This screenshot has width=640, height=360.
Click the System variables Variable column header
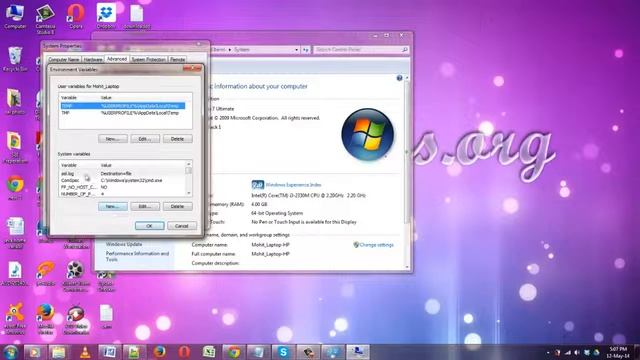click(x=79, y=165)
